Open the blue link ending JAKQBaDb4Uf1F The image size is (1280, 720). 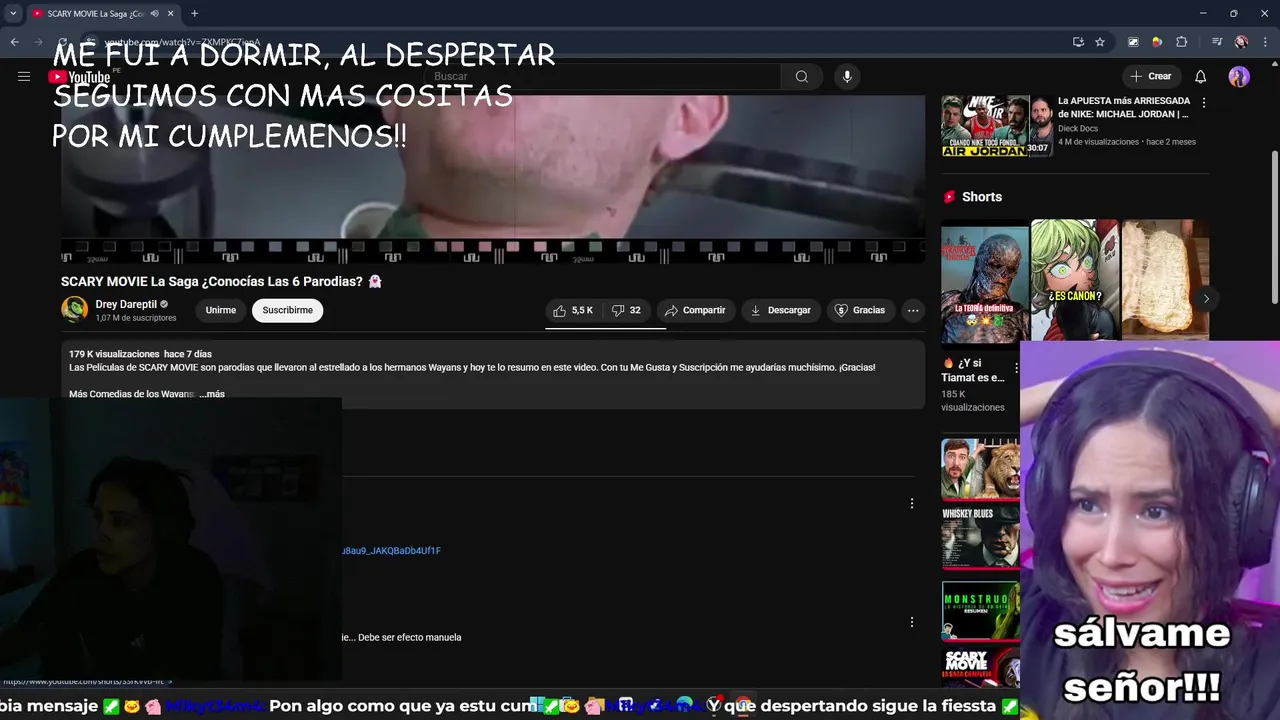tap(391, 551)
